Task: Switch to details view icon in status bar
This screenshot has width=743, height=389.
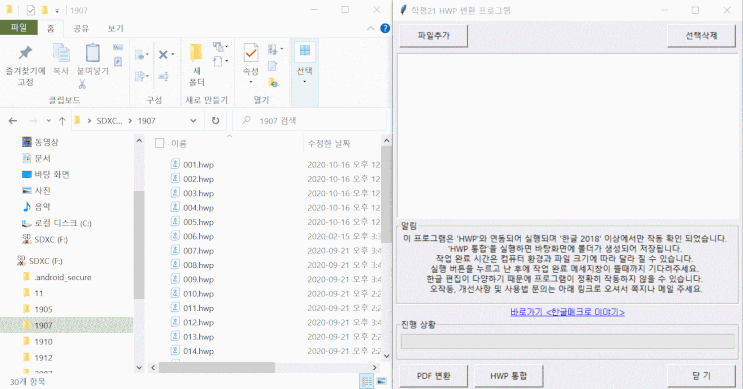Action: 367,381
